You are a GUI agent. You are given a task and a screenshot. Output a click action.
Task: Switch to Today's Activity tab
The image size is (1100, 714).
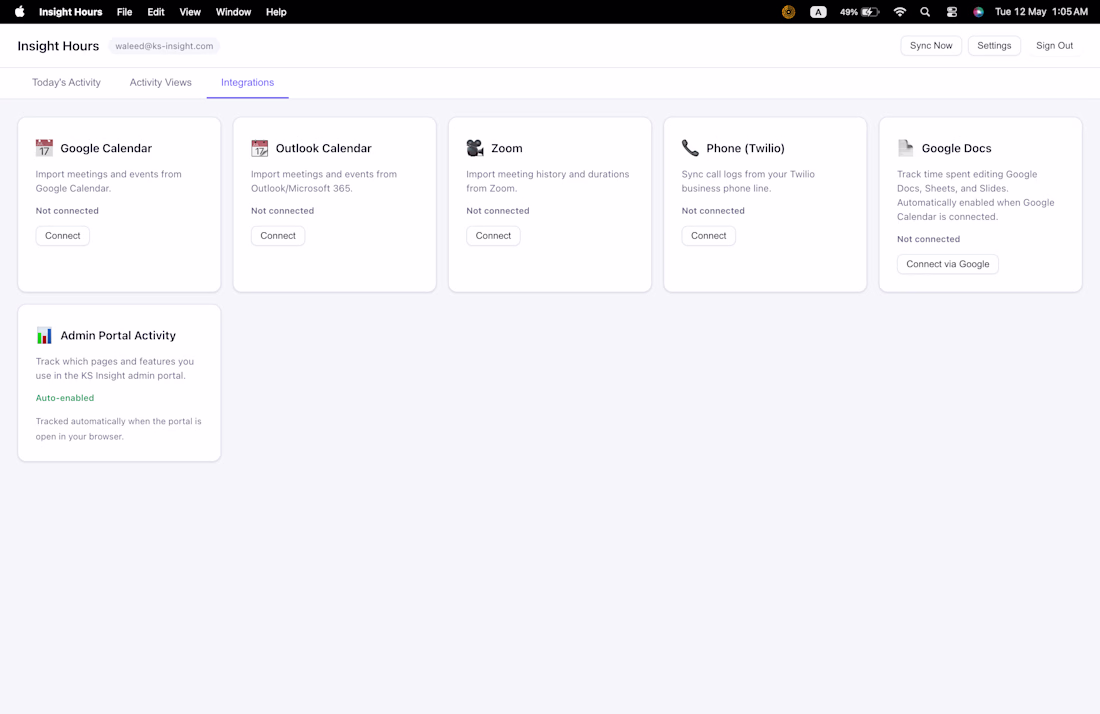(66, 83)
